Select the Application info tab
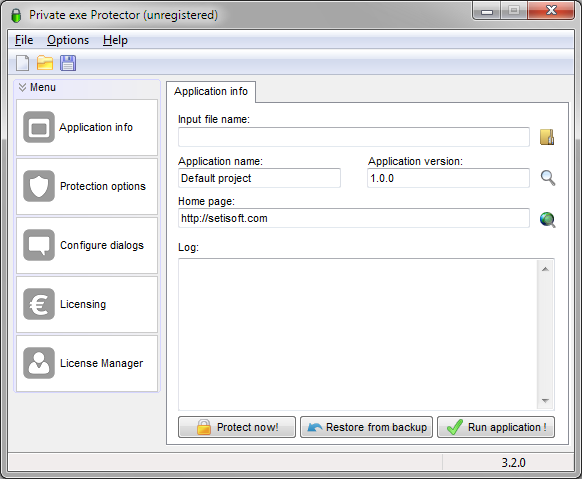Viewport: 582px width, 479px height. tap(211, 92)
